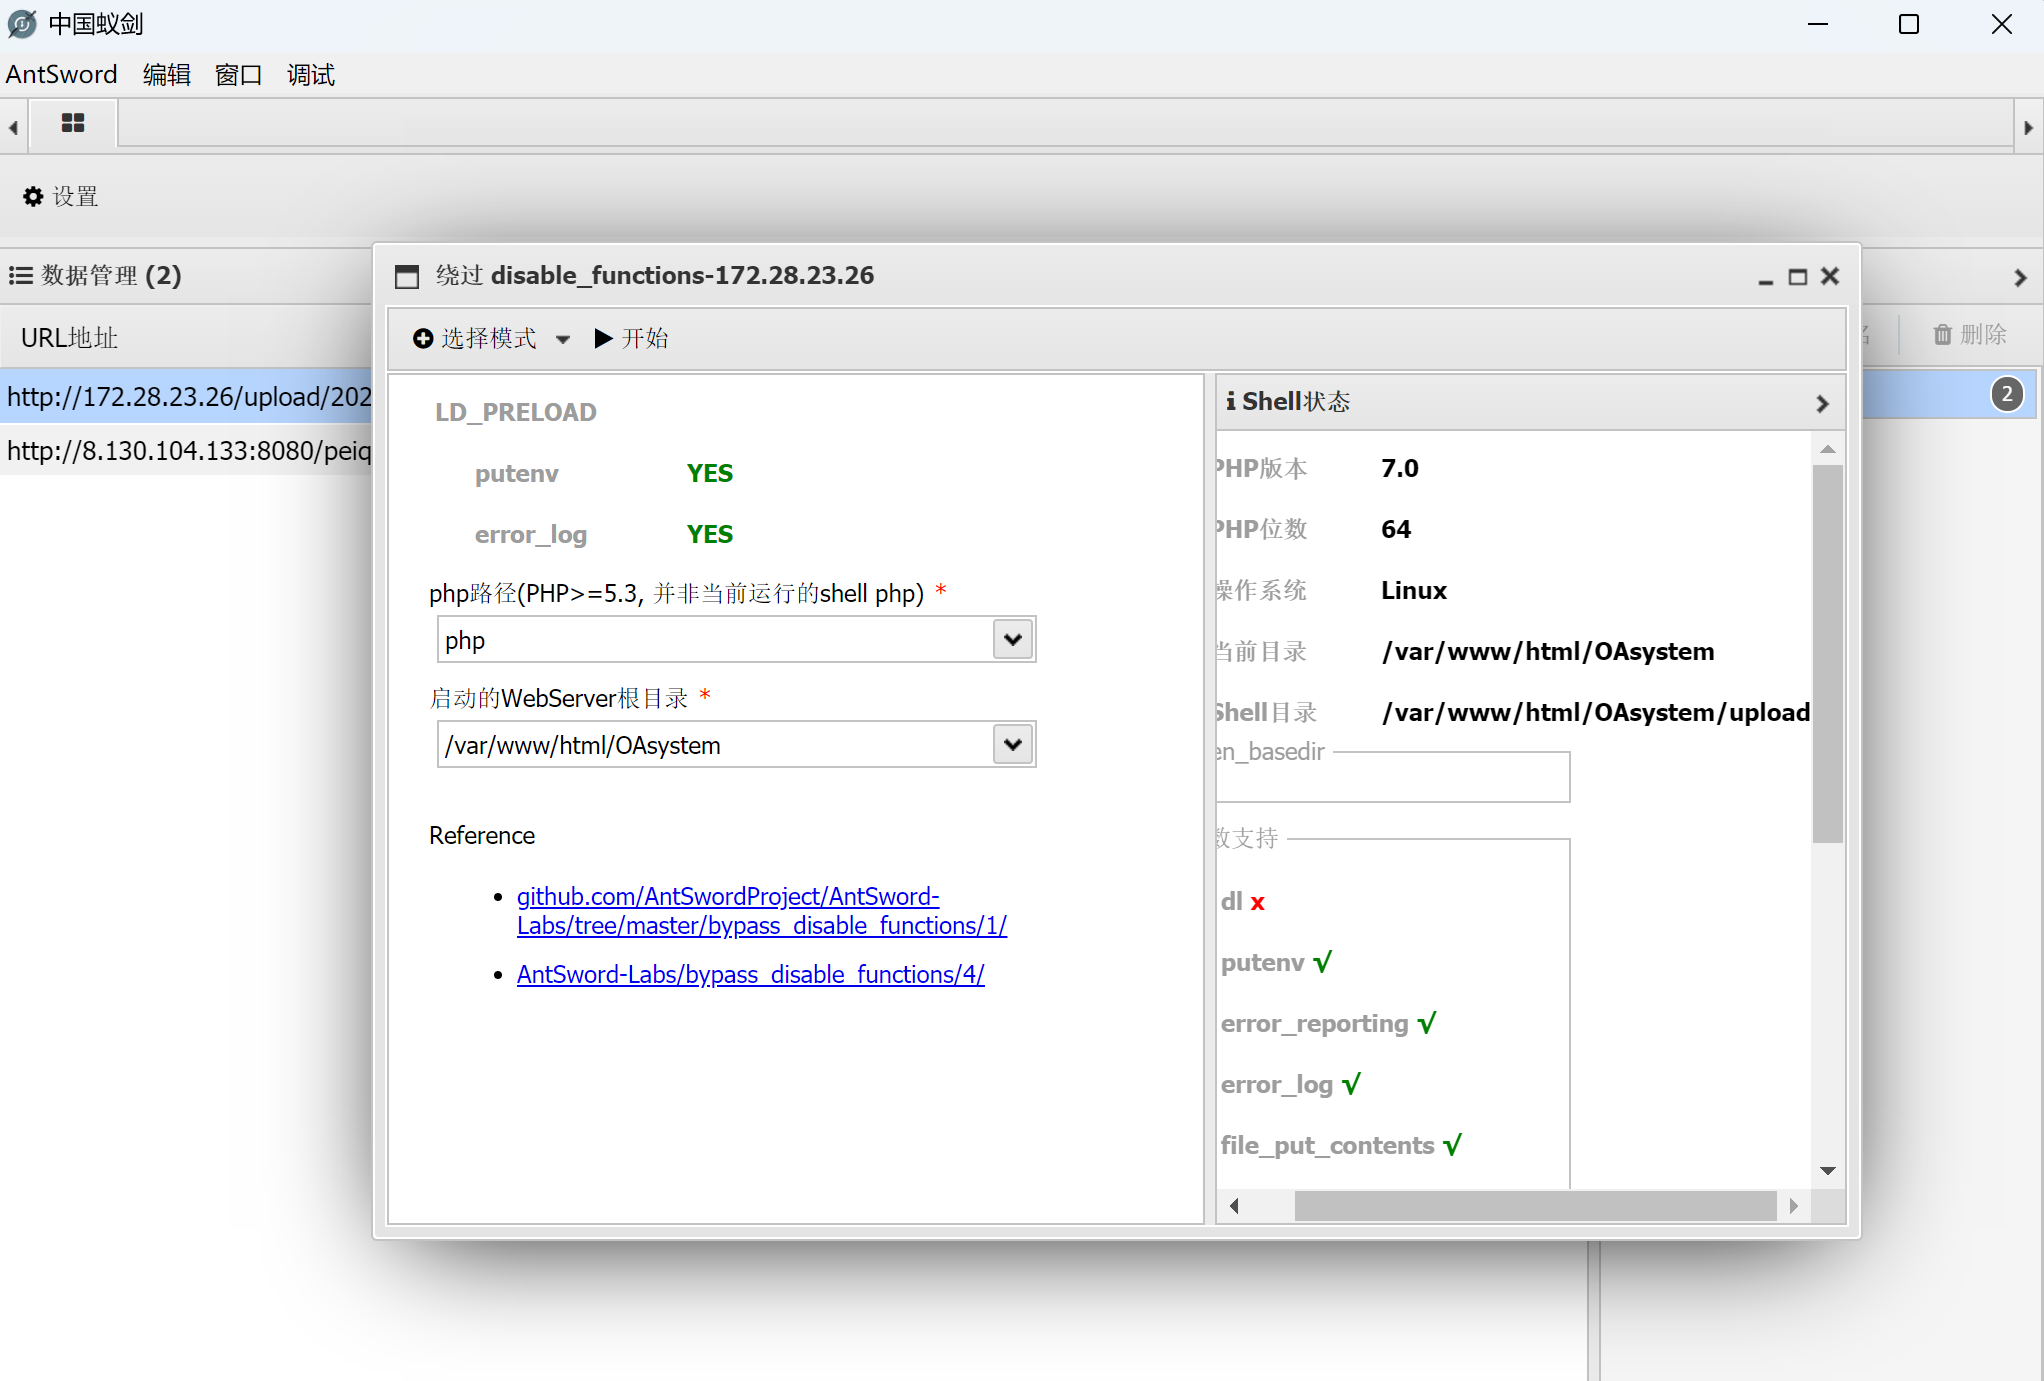Open the Edit (编辑) menu
Viewport: 2044px width, 1381px height.
click(166, 75)
